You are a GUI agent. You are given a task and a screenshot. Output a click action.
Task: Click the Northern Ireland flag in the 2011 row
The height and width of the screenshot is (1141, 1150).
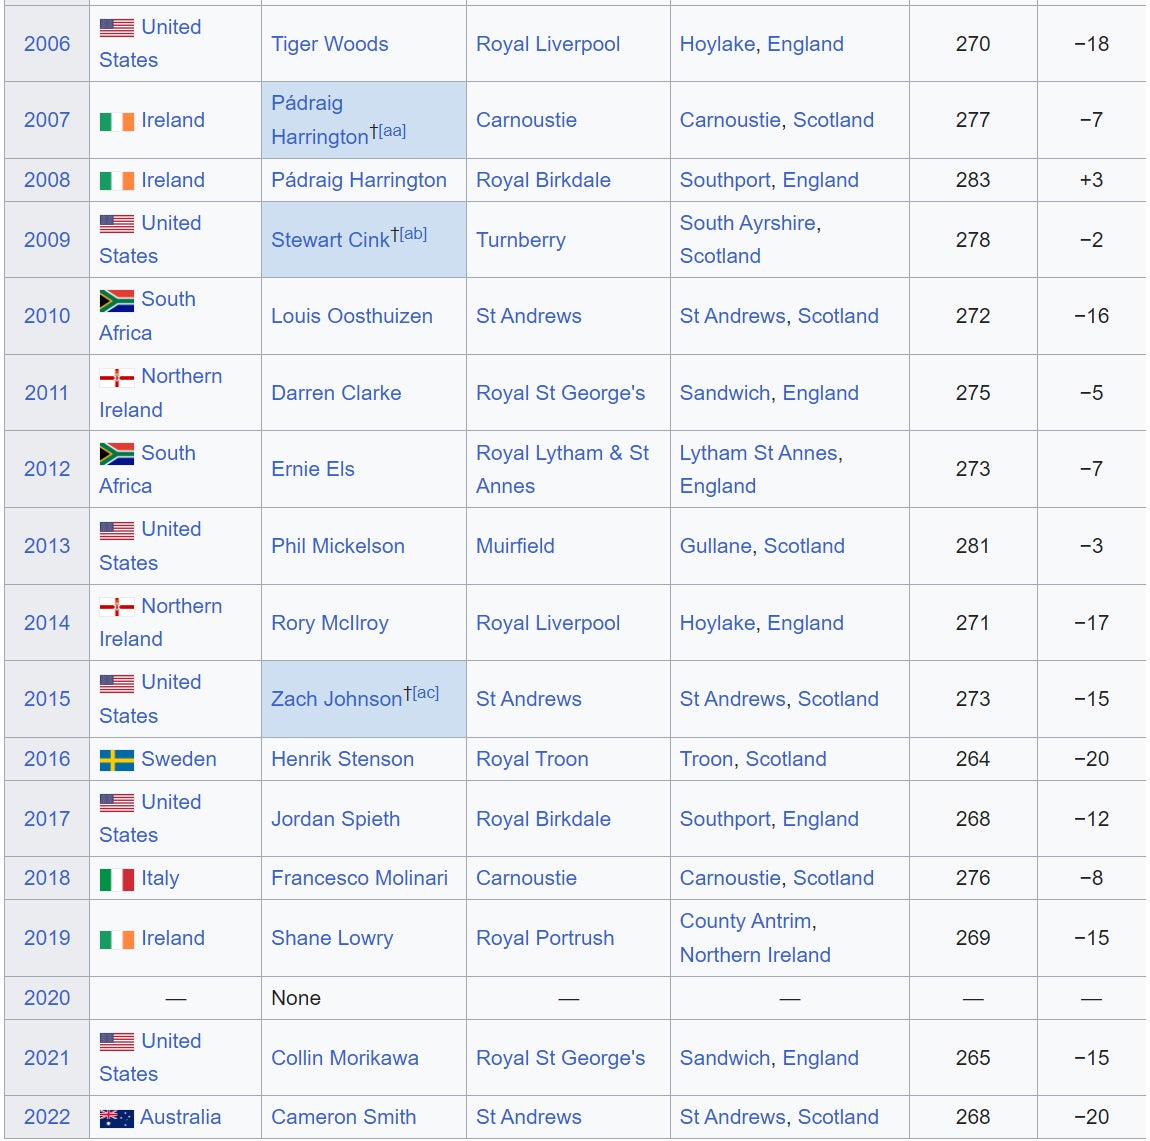pos(117,377)
